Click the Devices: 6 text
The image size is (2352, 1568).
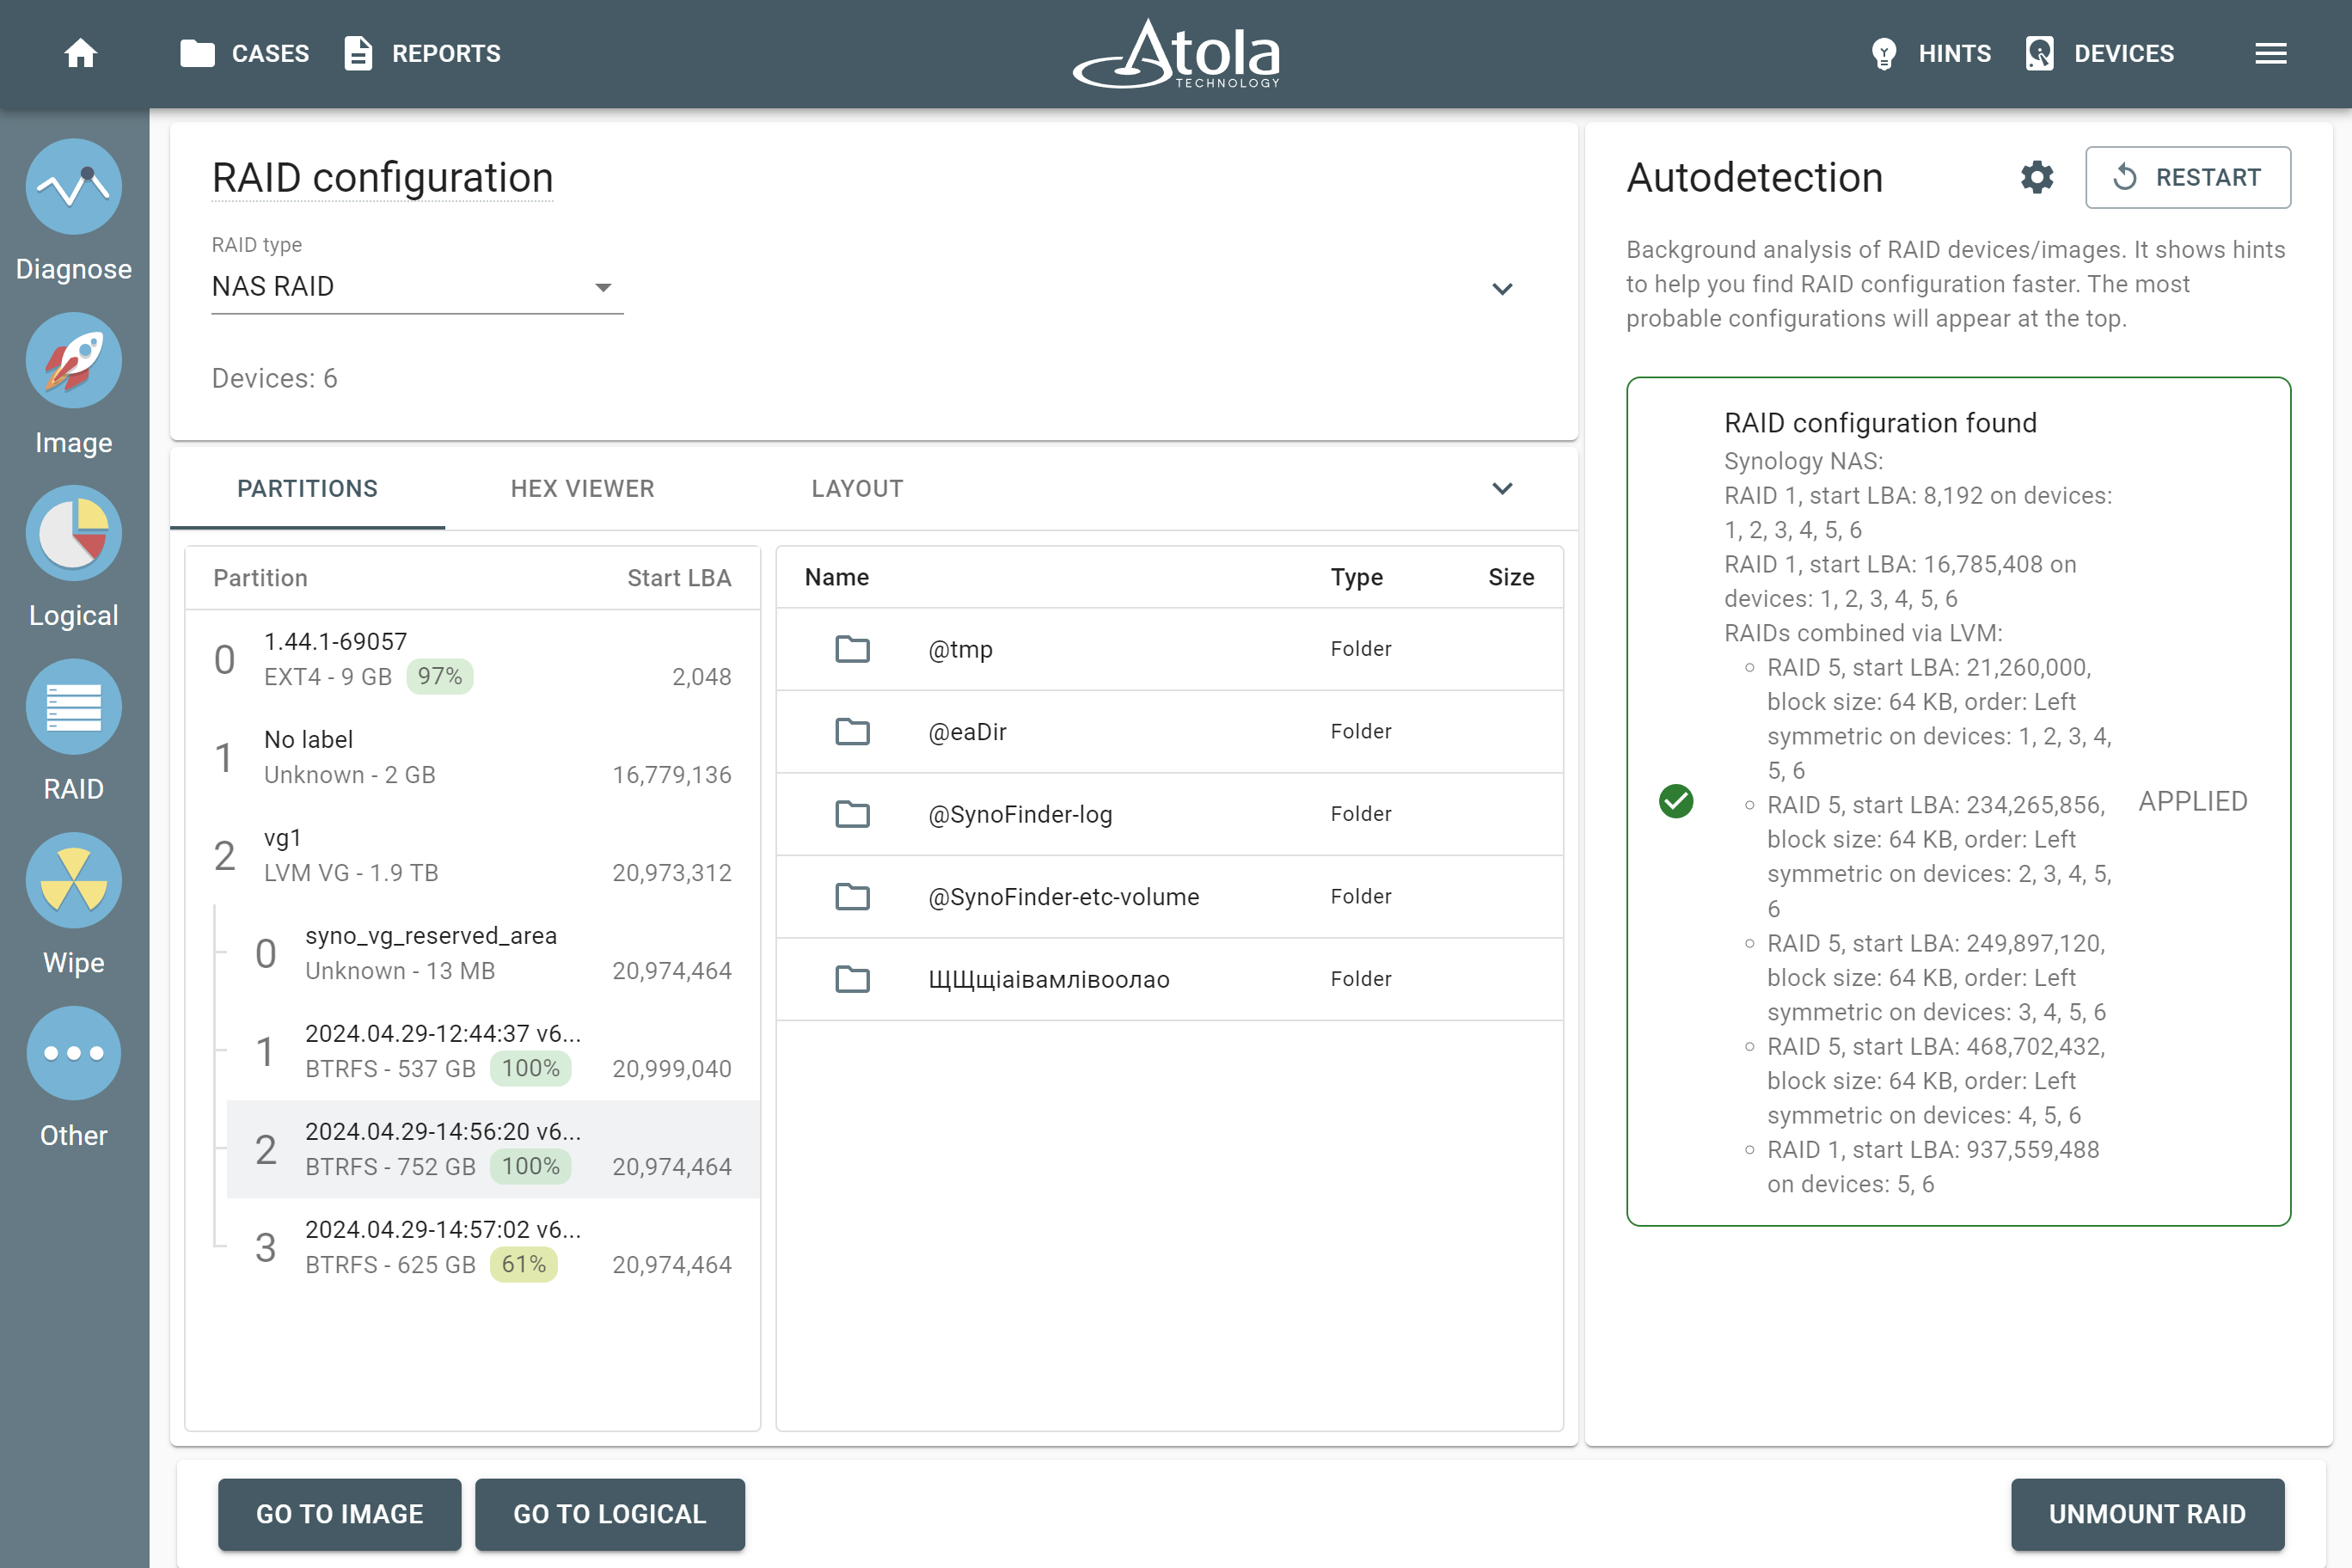(x=274, y=378)
